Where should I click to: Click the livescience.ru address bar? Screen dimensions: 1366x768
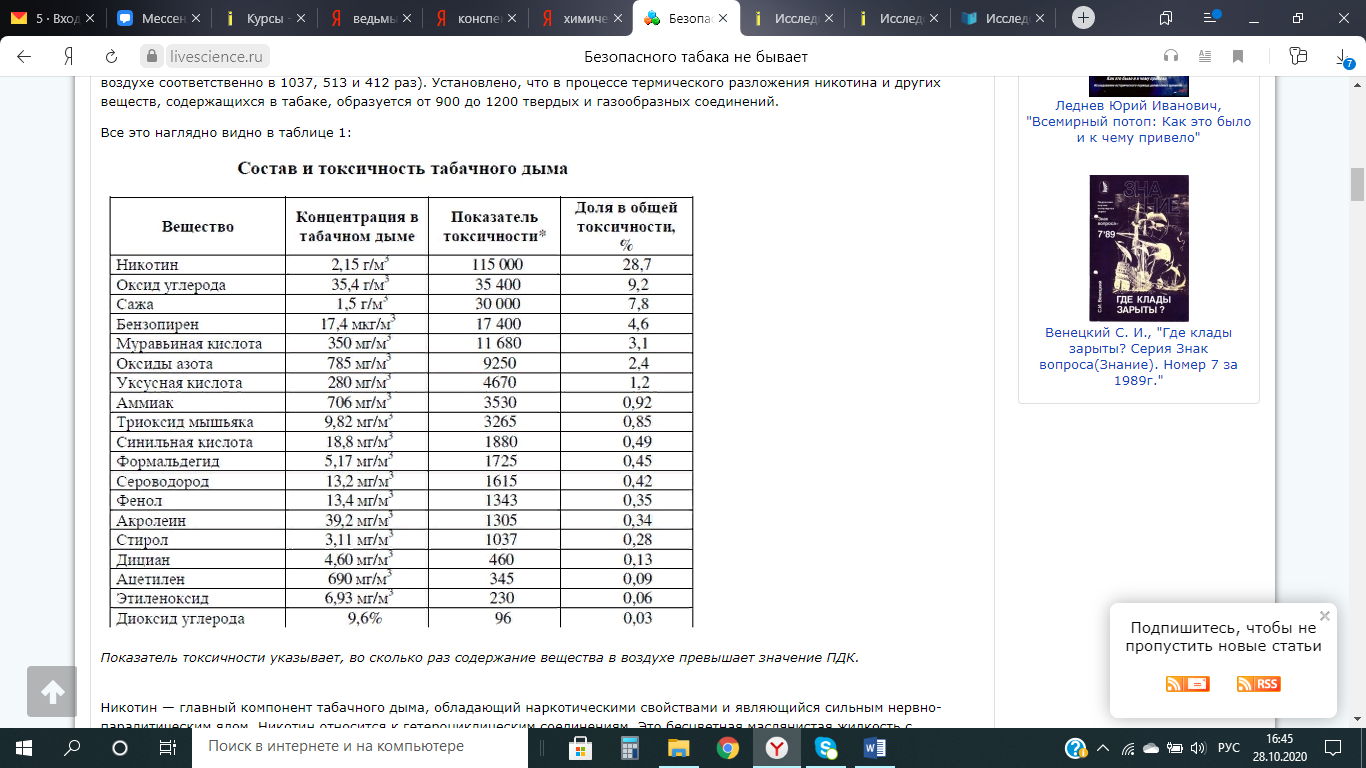[x=206, y=56]
